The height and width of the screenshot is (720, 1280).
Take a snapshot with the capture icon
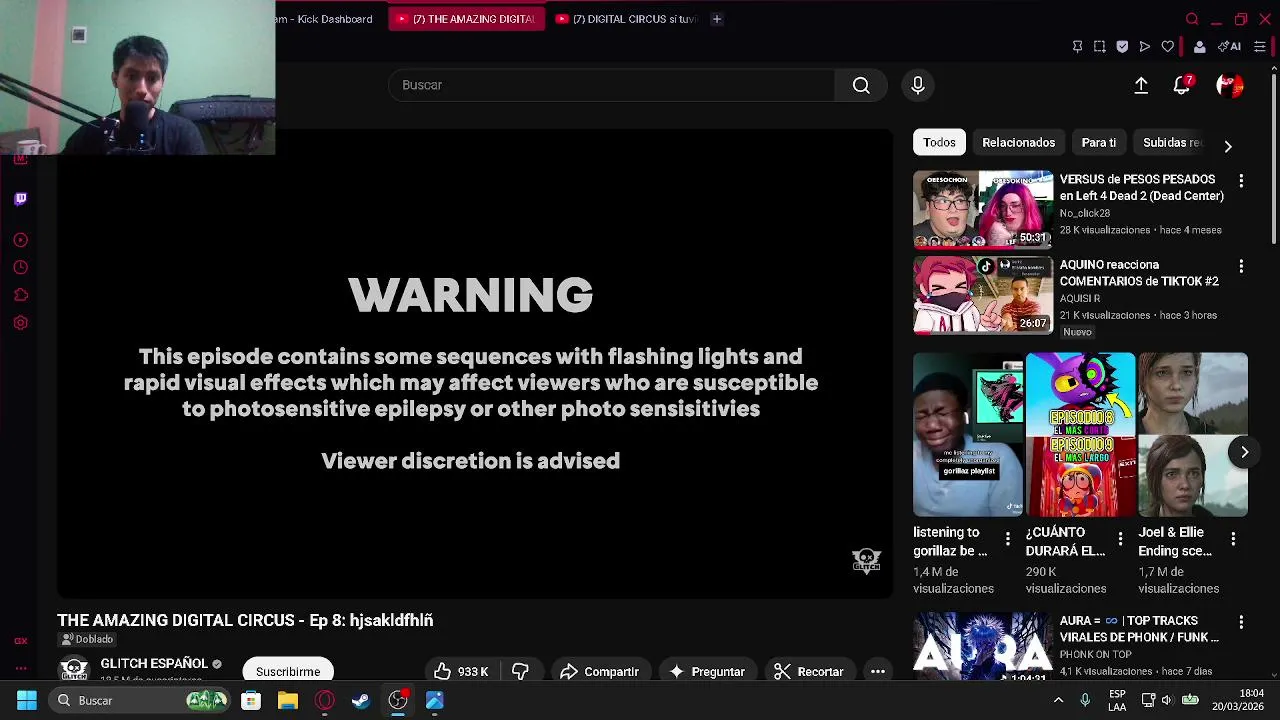tap(1099, 46)
